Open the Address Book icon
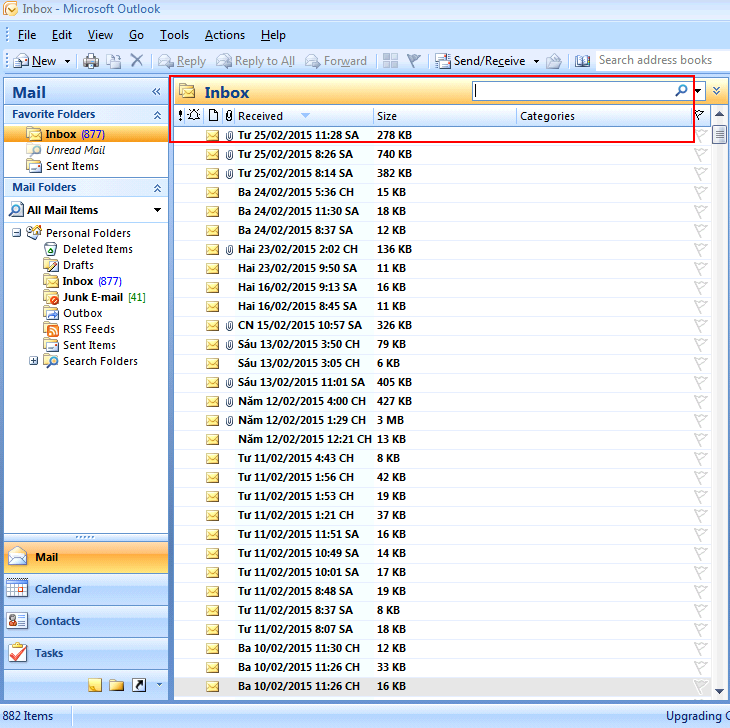The width and height of the screenshot is (730, 728). click(x=582, y=61)
